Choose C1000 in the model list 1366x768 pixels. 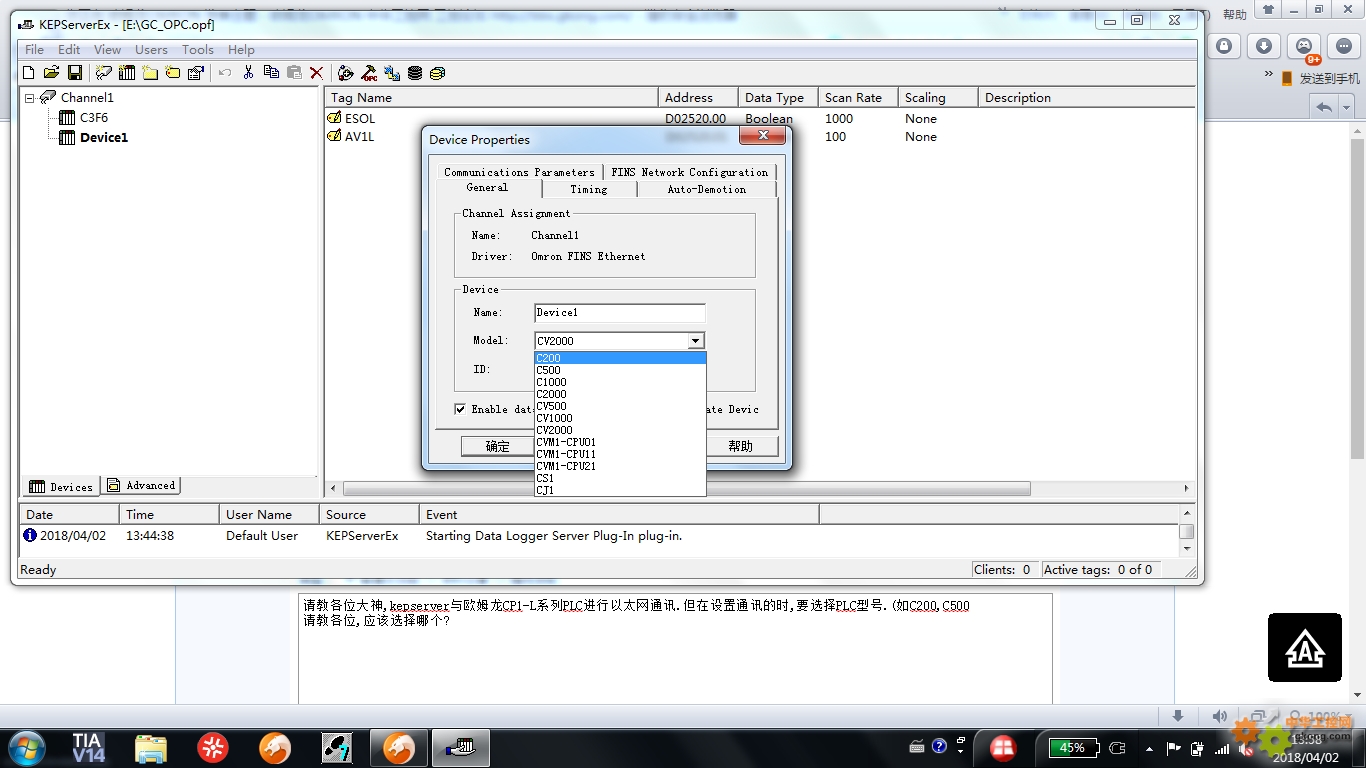click(620, 382)
